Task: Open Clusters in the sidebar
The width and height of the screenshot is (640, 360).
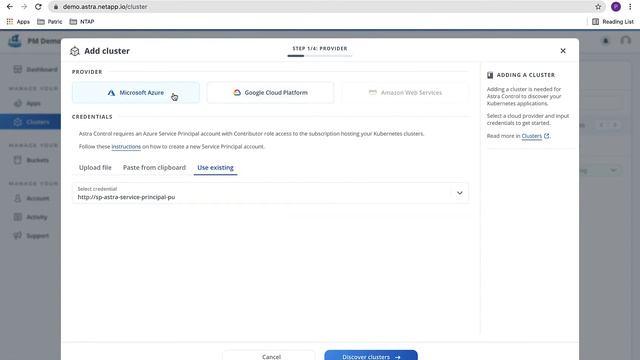Action: coord(31,122)
